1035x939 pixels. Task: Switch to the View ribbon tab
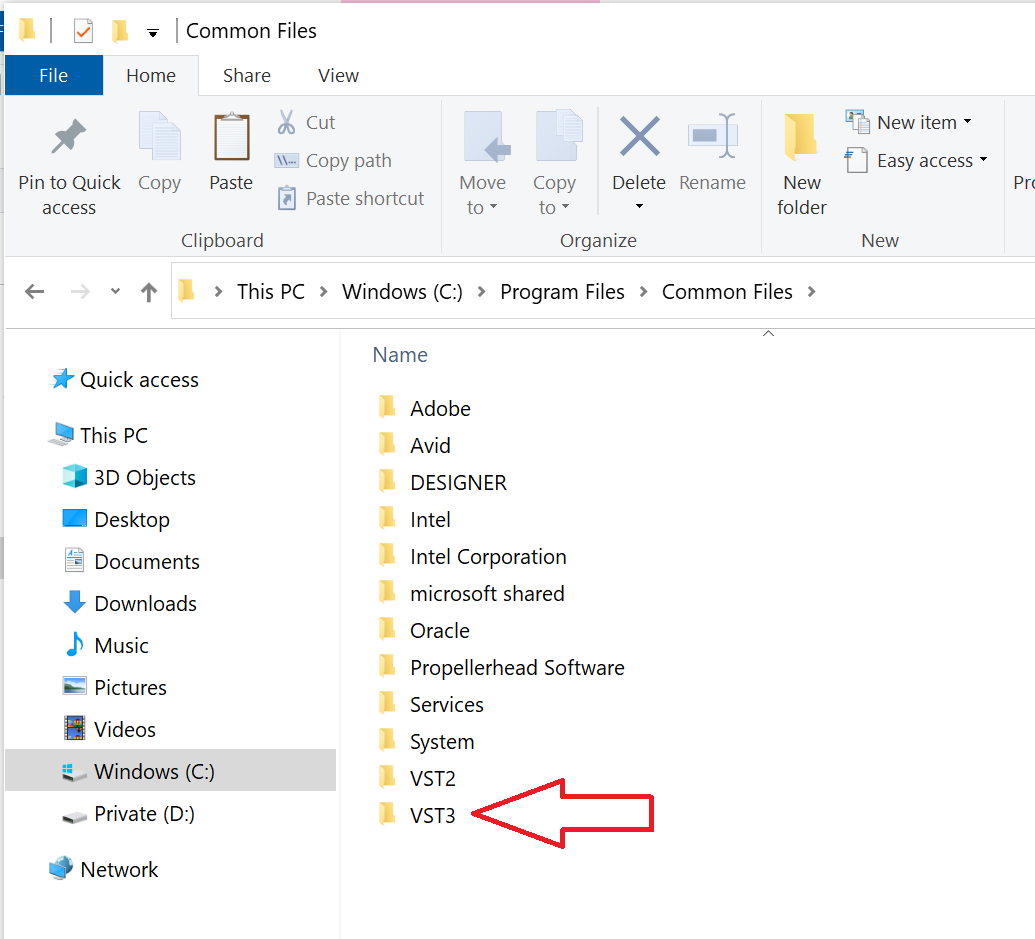(x=338, y=76)
